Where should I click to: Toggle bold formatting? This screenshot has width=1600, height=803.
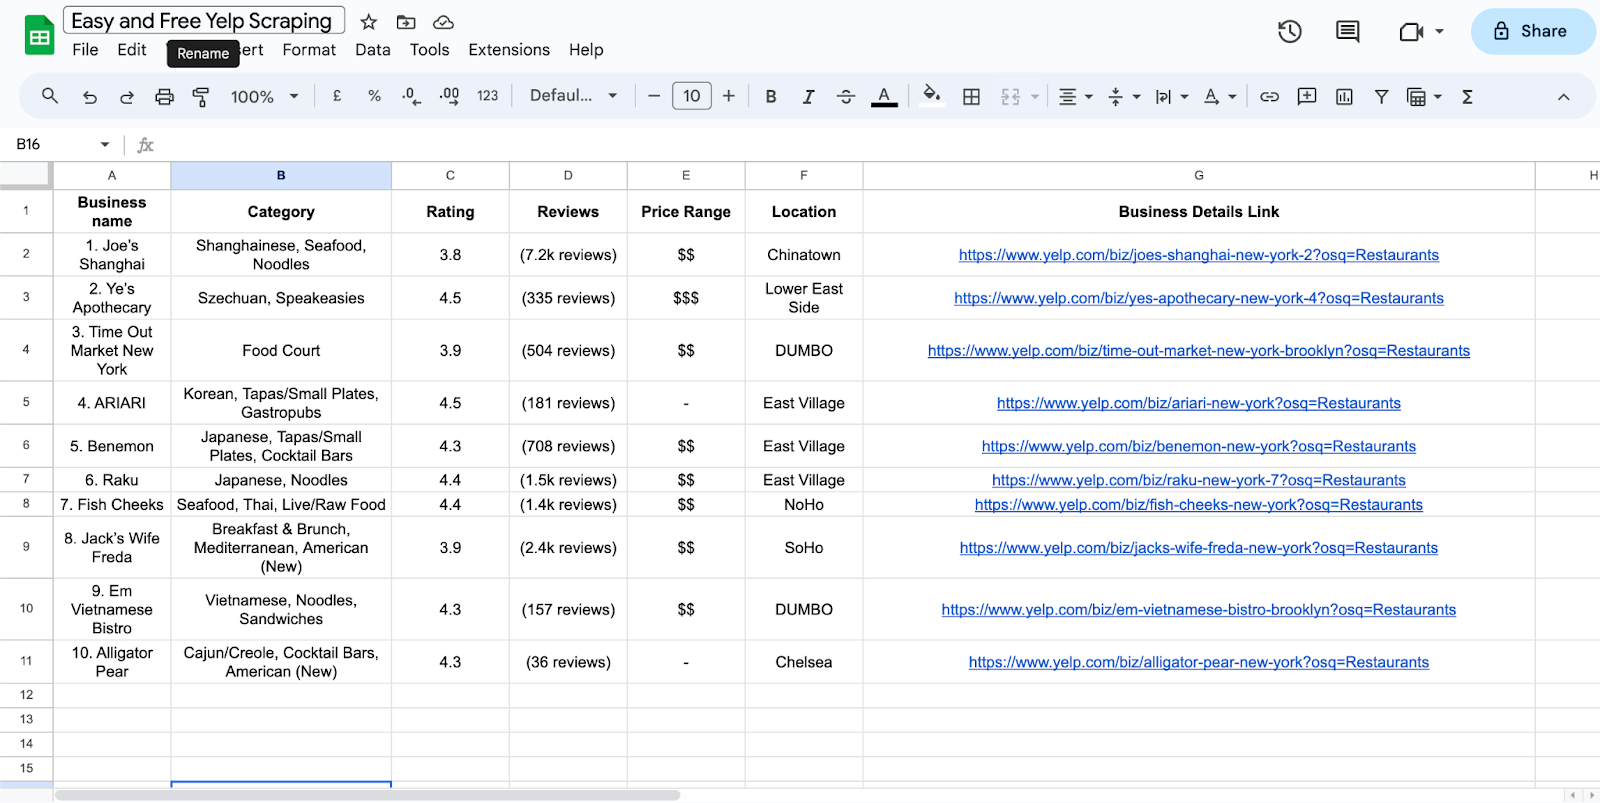click(x=771, y=96)
